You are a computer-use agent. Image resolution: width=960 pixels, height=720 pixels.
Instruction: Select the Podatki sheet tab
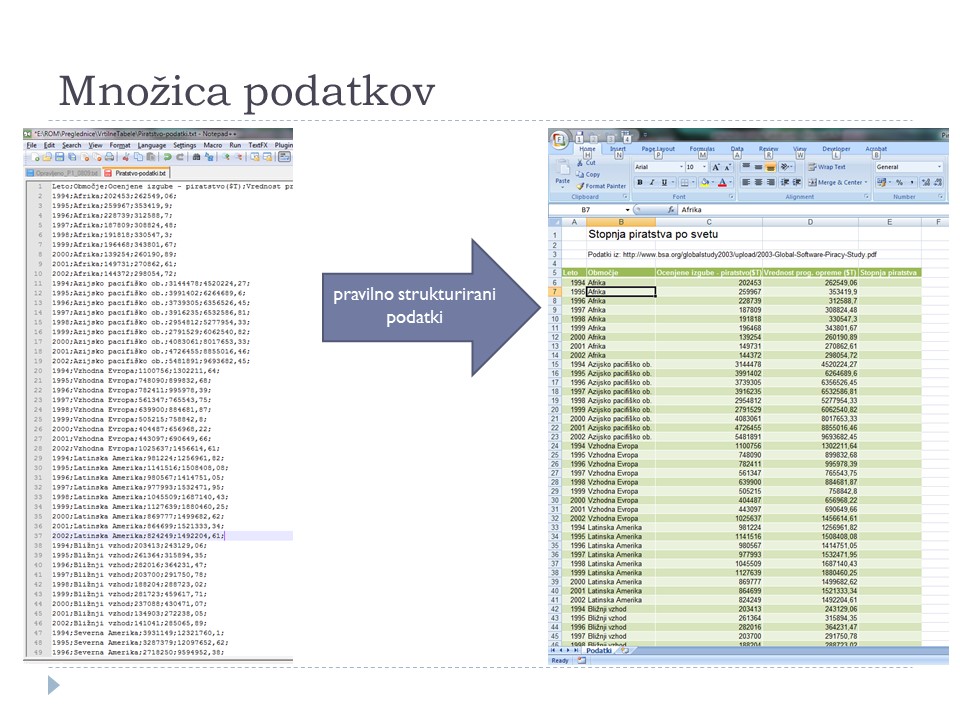[x=598, y=650]
